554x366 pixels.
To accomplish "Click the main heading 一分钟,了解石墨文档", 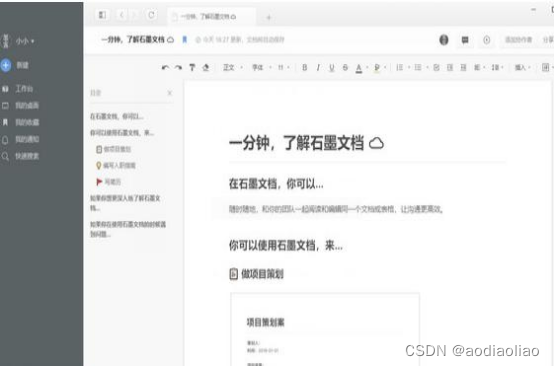I will tap(306, 143).
